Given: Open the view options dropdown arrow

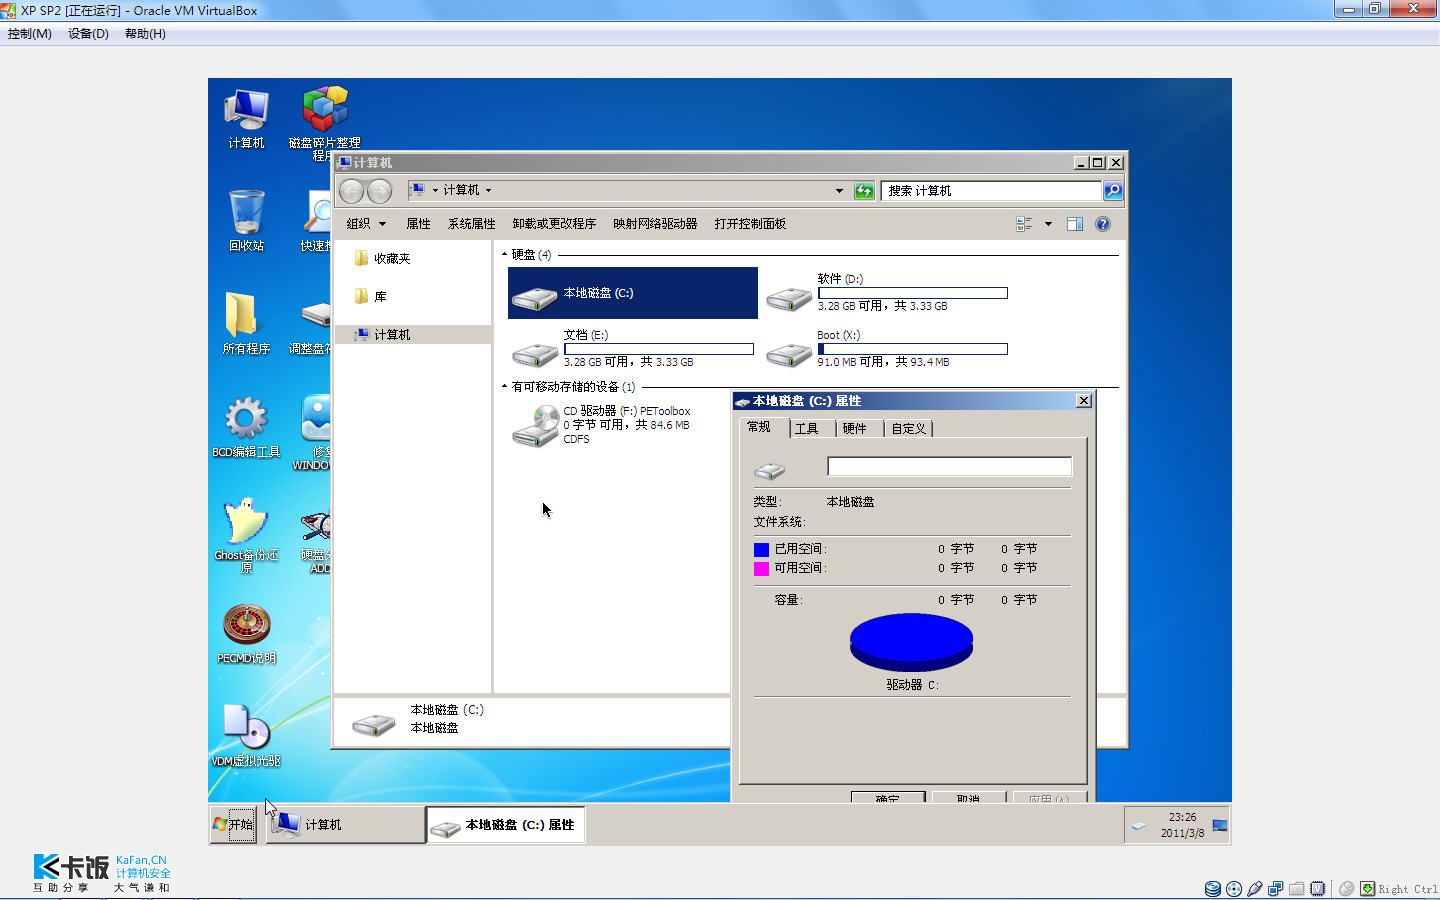Looking at the screenshot, I should click(1048, 224).
